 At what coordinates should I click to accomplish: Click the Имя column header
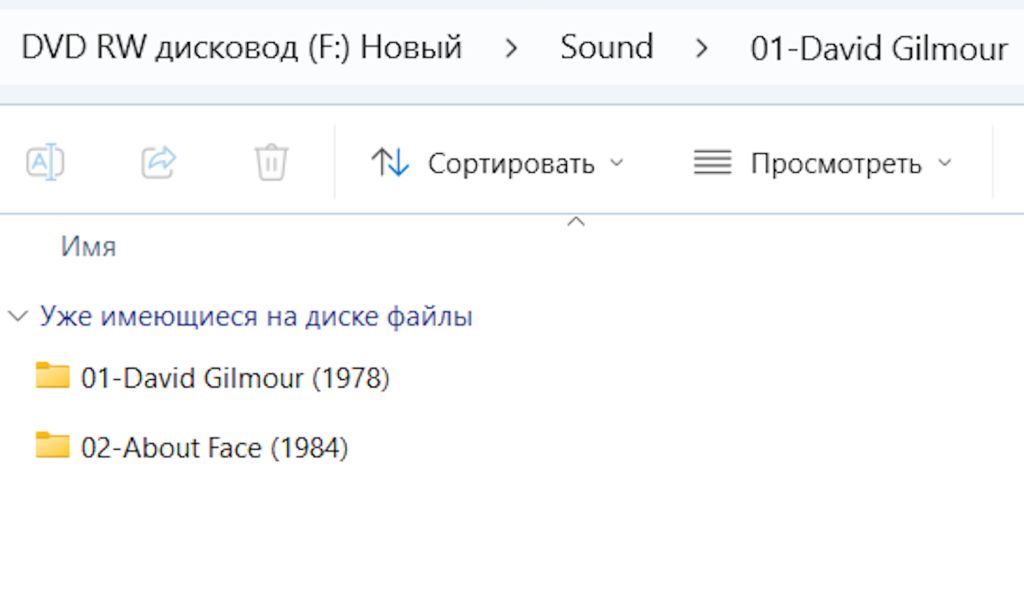pos(88,247)
